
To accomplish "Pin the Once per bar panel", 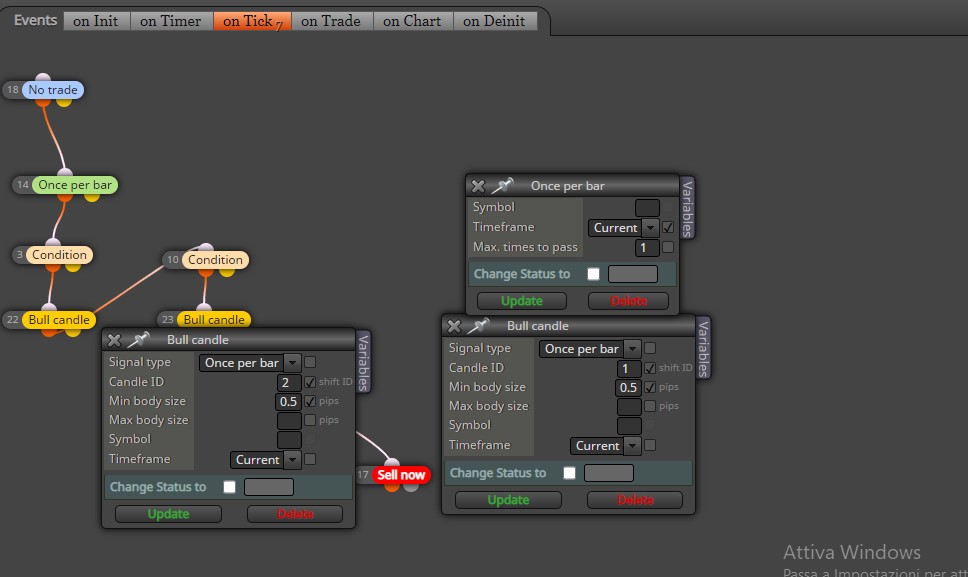I will (x=502, y=185).
